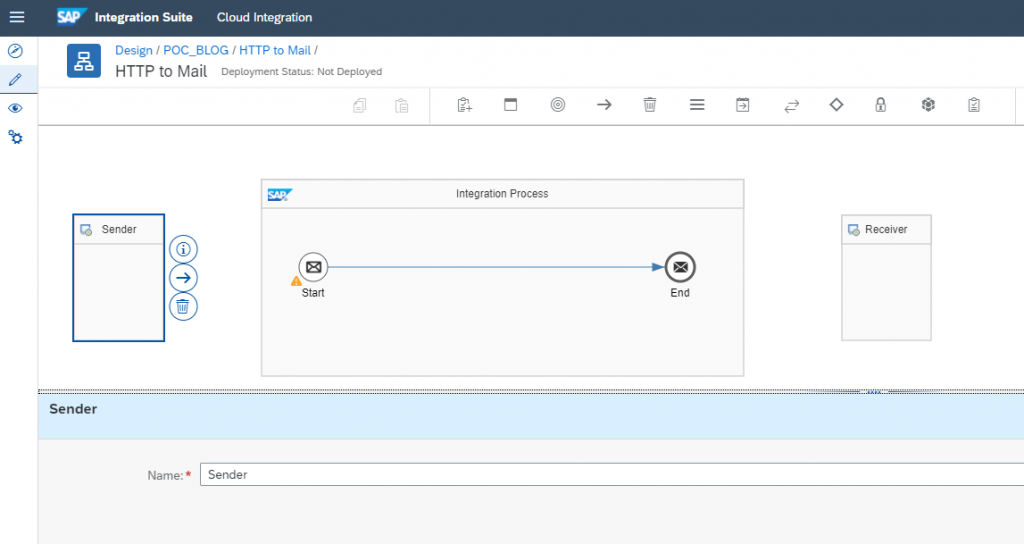1024x544 pixels.
Task: Select the Connector arrow tool
Action: [x=604, y=104]
